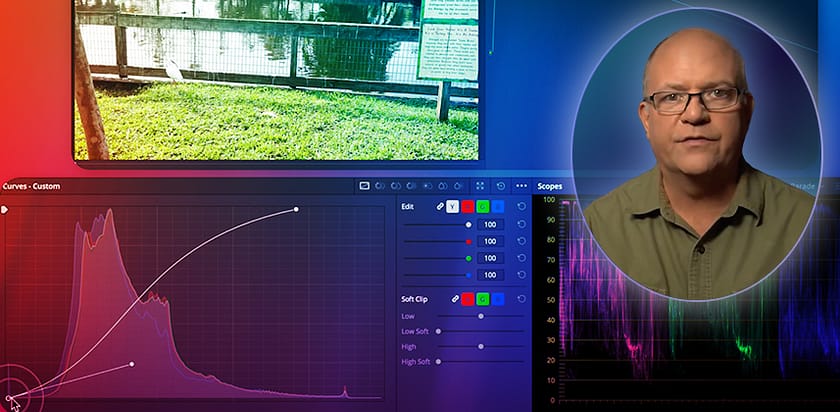The image size is (840, 412).
Task: Click the white luminance intensity slider handle
Action: pyautogui.click(x=469, y=224)
